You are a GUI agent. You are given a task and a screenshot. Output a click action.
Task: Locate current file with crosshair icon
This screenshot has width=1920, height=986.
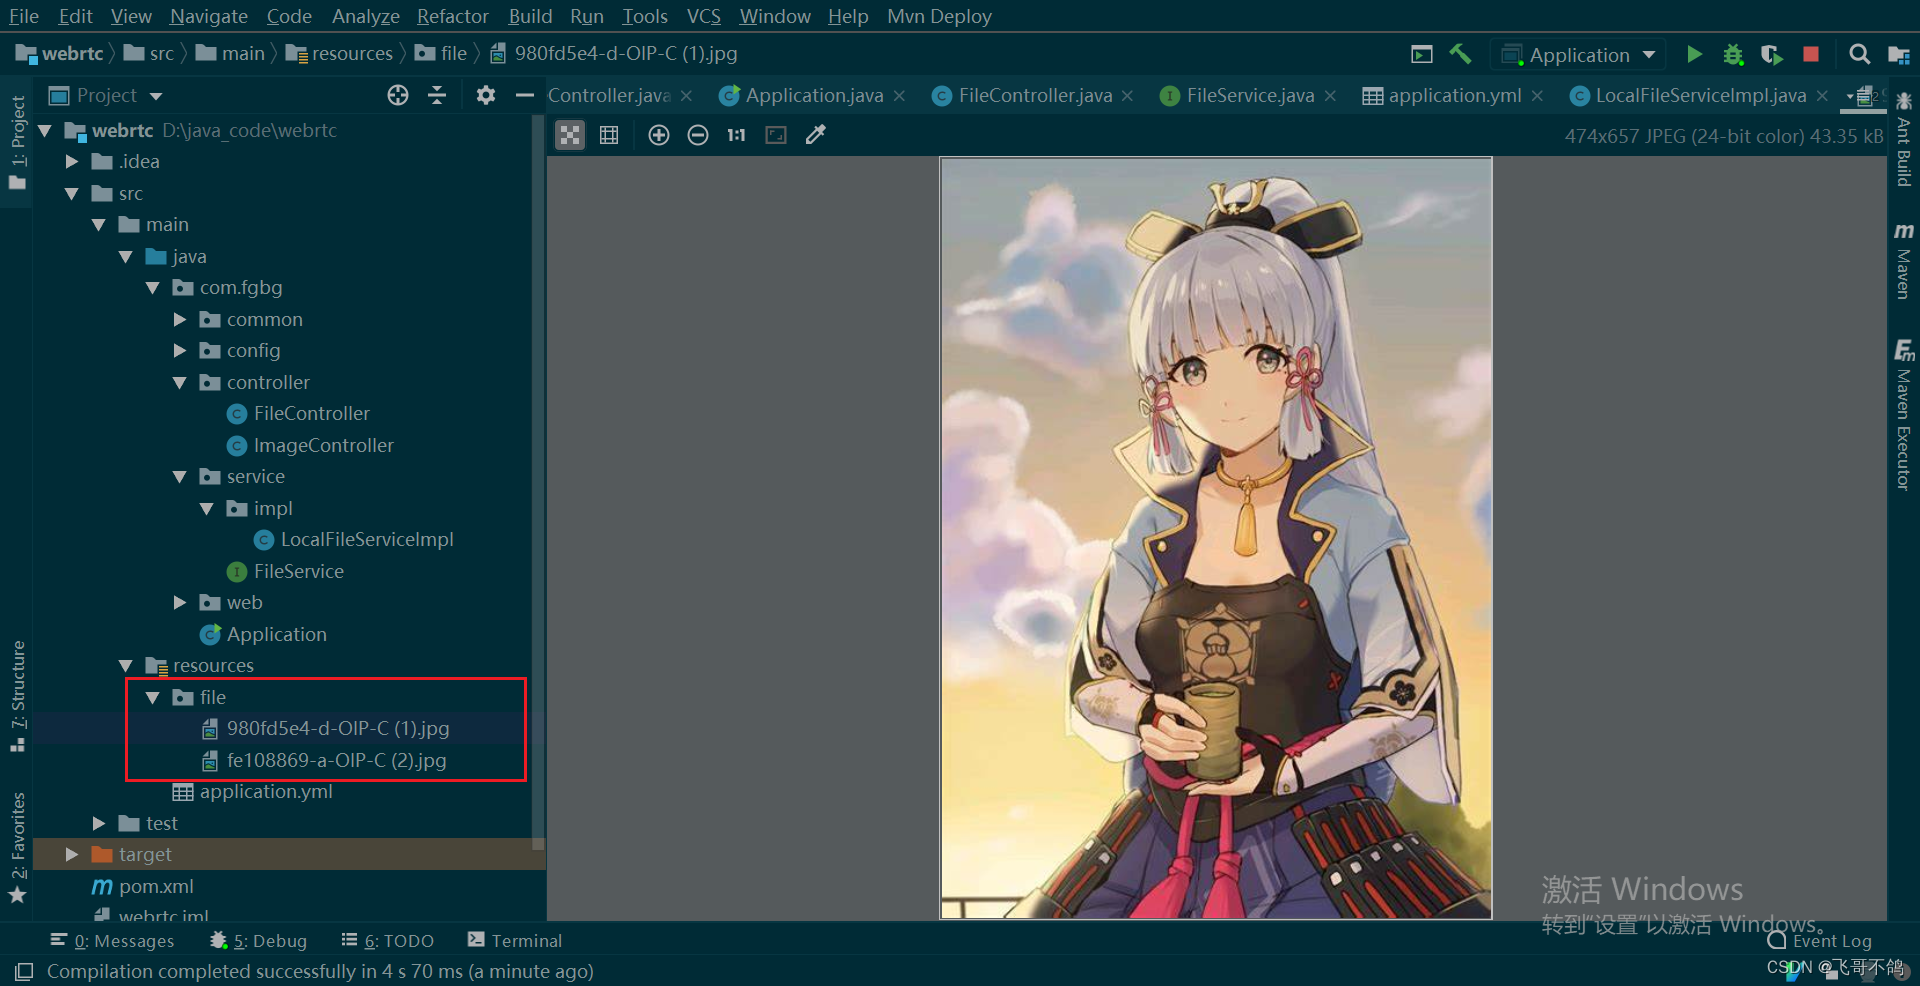398,95
